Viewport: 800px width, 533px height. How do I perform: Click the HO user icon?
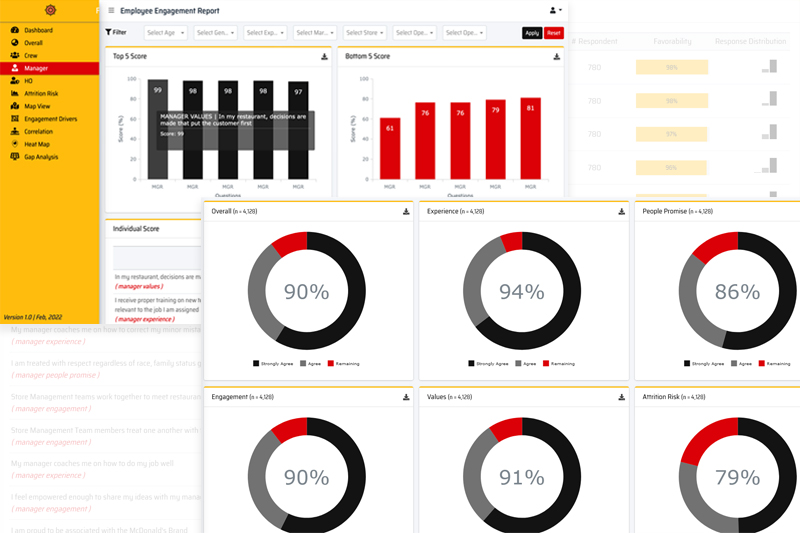15,81
